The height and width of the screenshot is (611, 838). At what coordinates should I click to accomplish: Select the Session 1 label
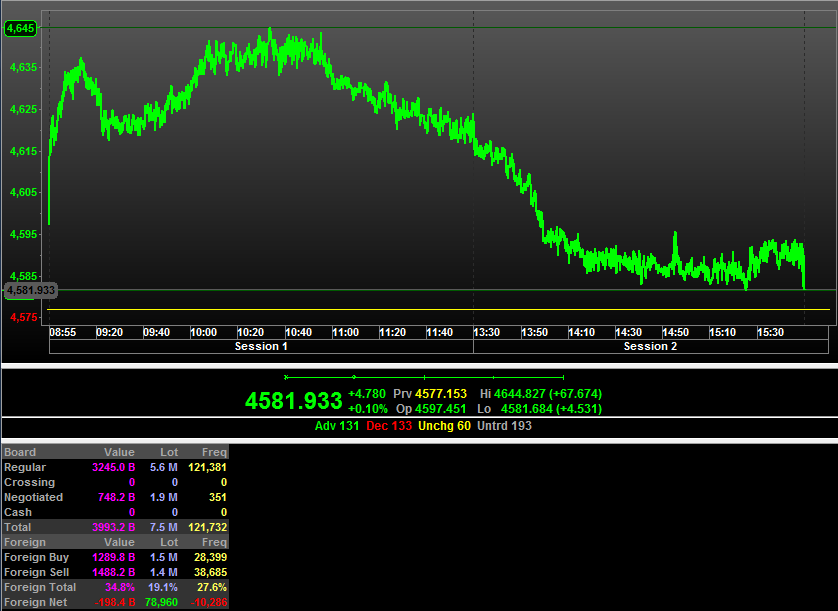coord(261,346)
